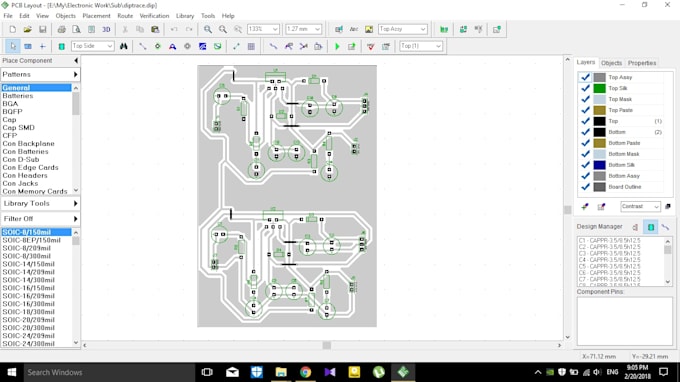Open the File menu
Screen dimensions: 680x382
tap(8, 16)
